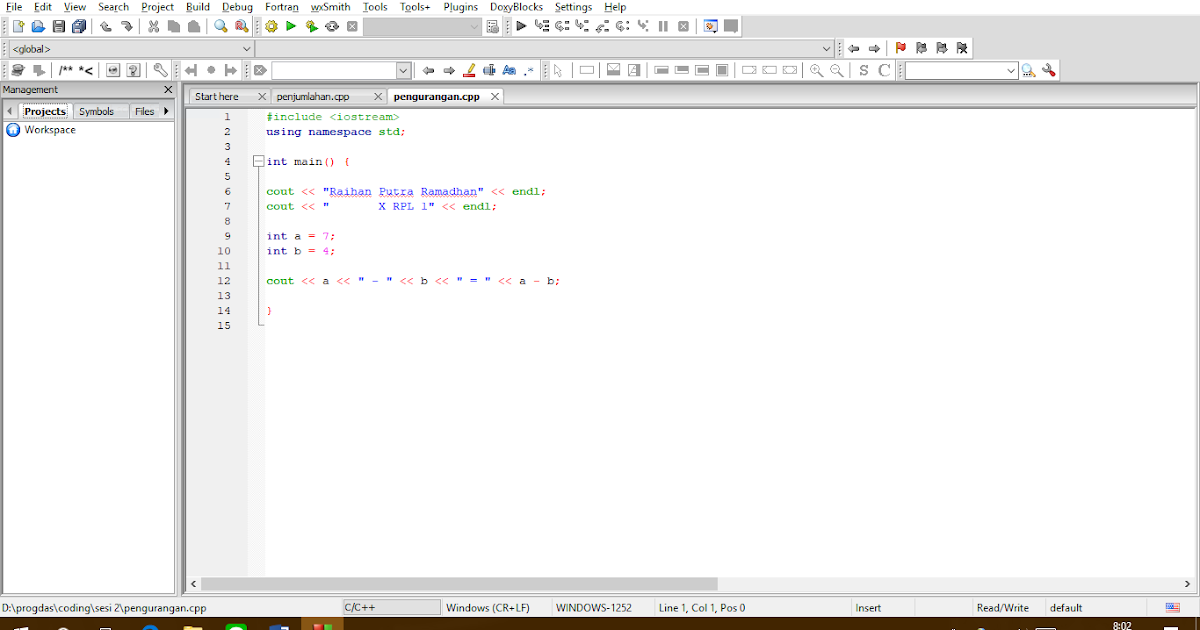Save all open files

(81, 26)
